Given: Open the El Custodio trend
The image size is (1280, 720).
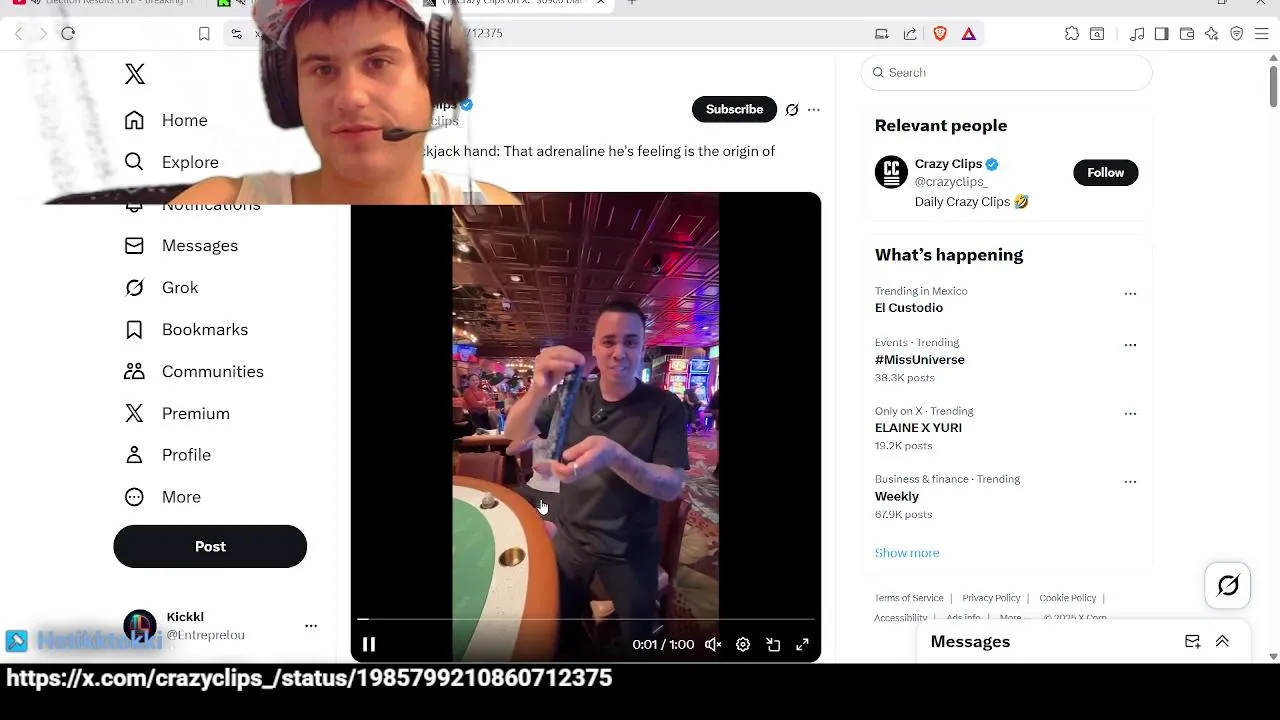Looking at the screenshot, I should point(909,308).
